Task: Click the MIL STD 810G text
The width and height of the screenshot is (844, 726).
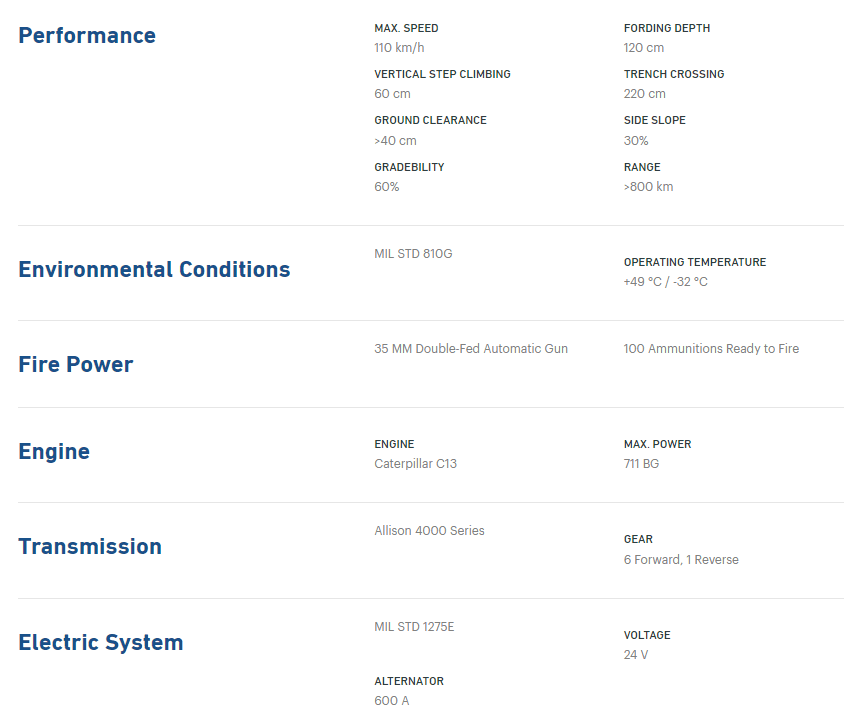Action: pos(413,253)
